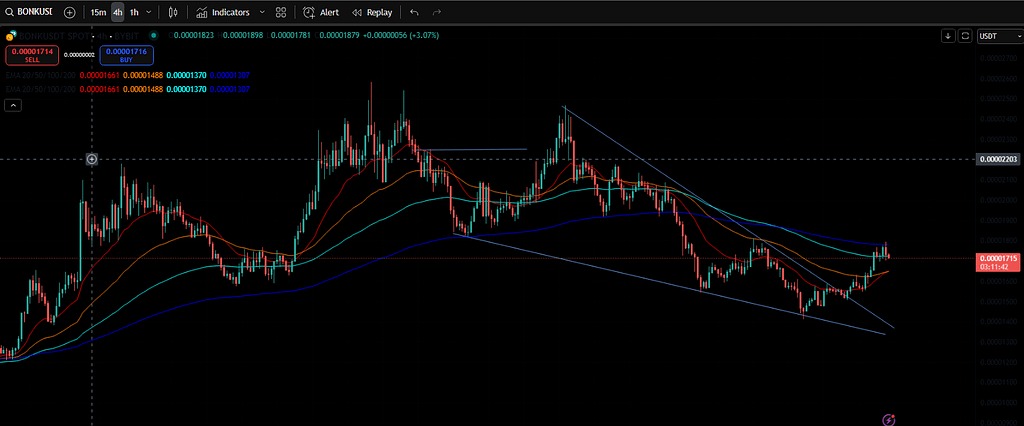Switch chart to the 1h interval
Screen dimensions: 1024x426
pyautogui.click(x=134, y=12)
